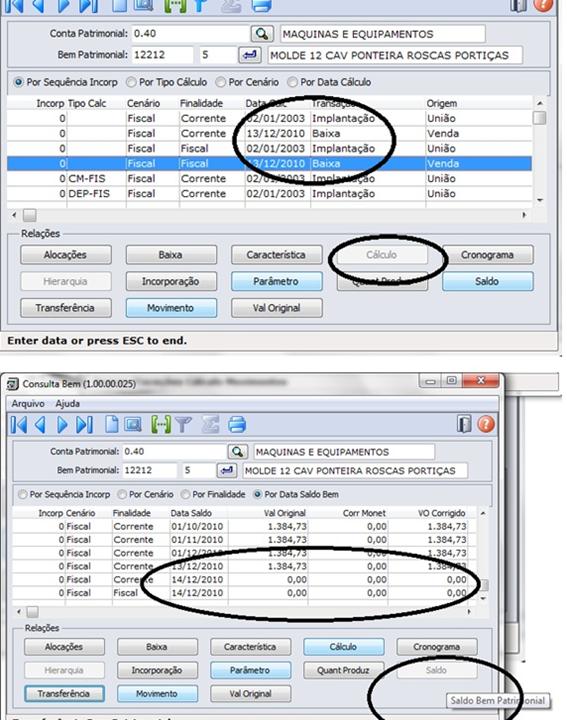Click the Data Saldo column header
The height and width of the screenshot is (720, 567).
[x=191, y=513]
